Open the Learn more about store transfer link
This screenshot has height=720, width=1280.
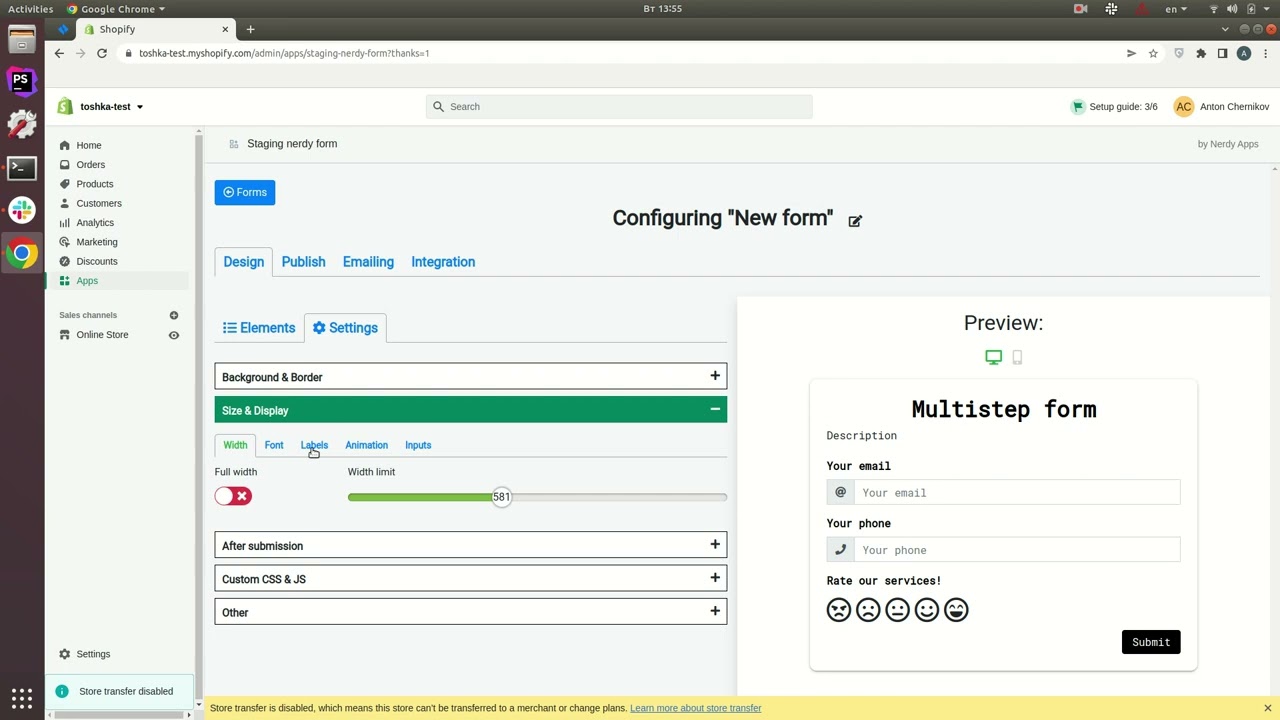point(695,708)
